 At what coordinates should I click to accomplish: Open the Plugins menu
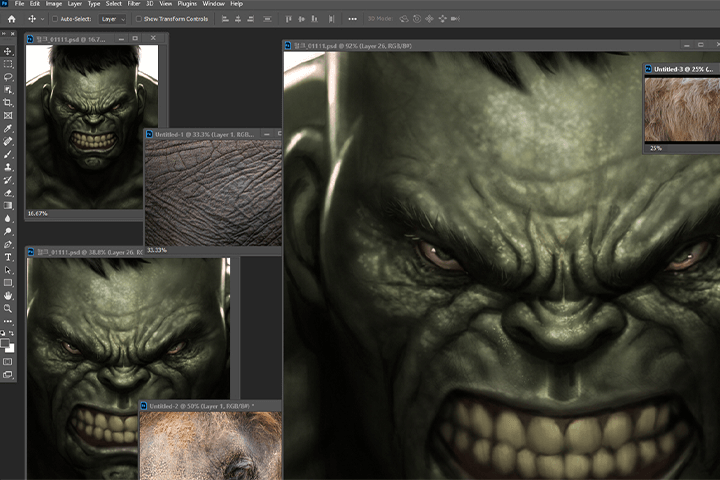pyautogui.click(x=187, y=4)
